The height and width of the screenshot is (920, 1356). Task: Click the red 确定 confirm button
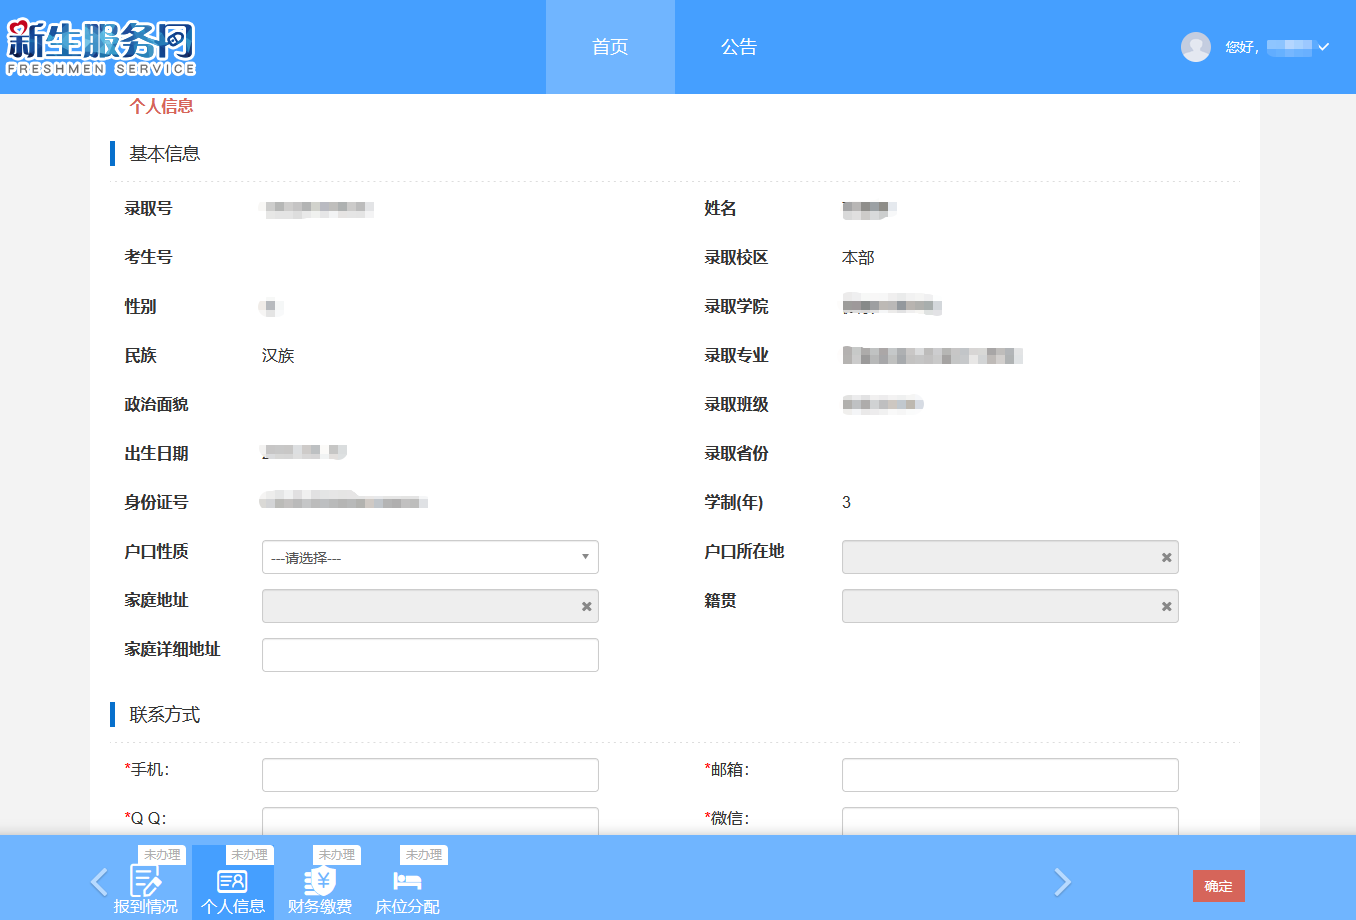point(1219,886)
